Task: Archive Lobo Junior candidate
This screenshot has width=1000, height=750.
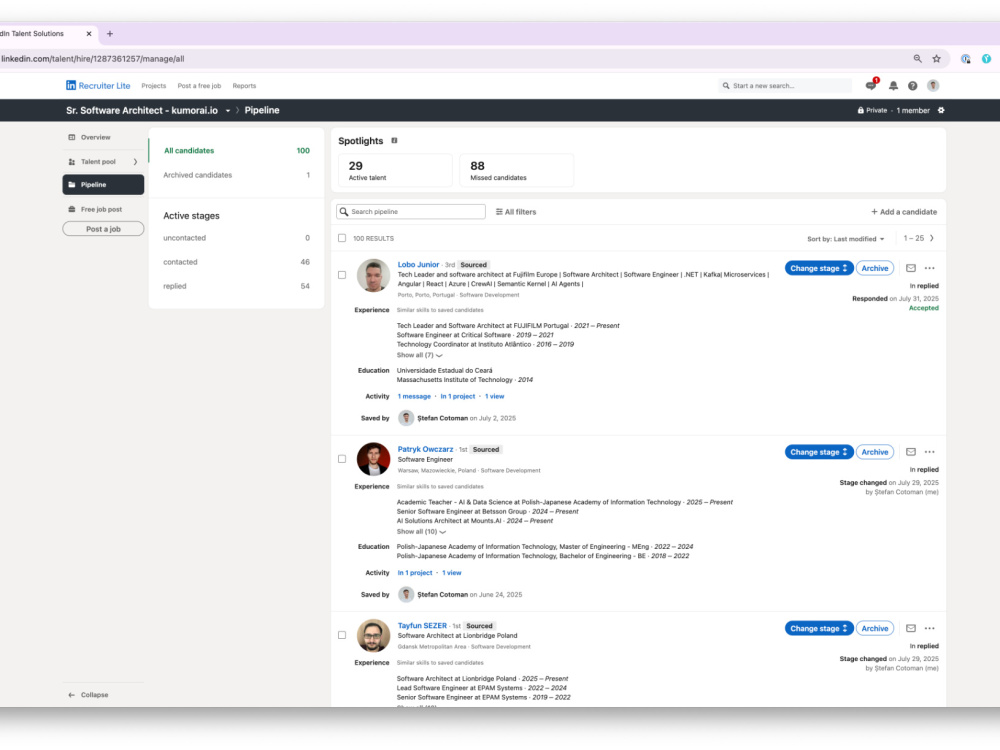Action: [x=874, y=268]
